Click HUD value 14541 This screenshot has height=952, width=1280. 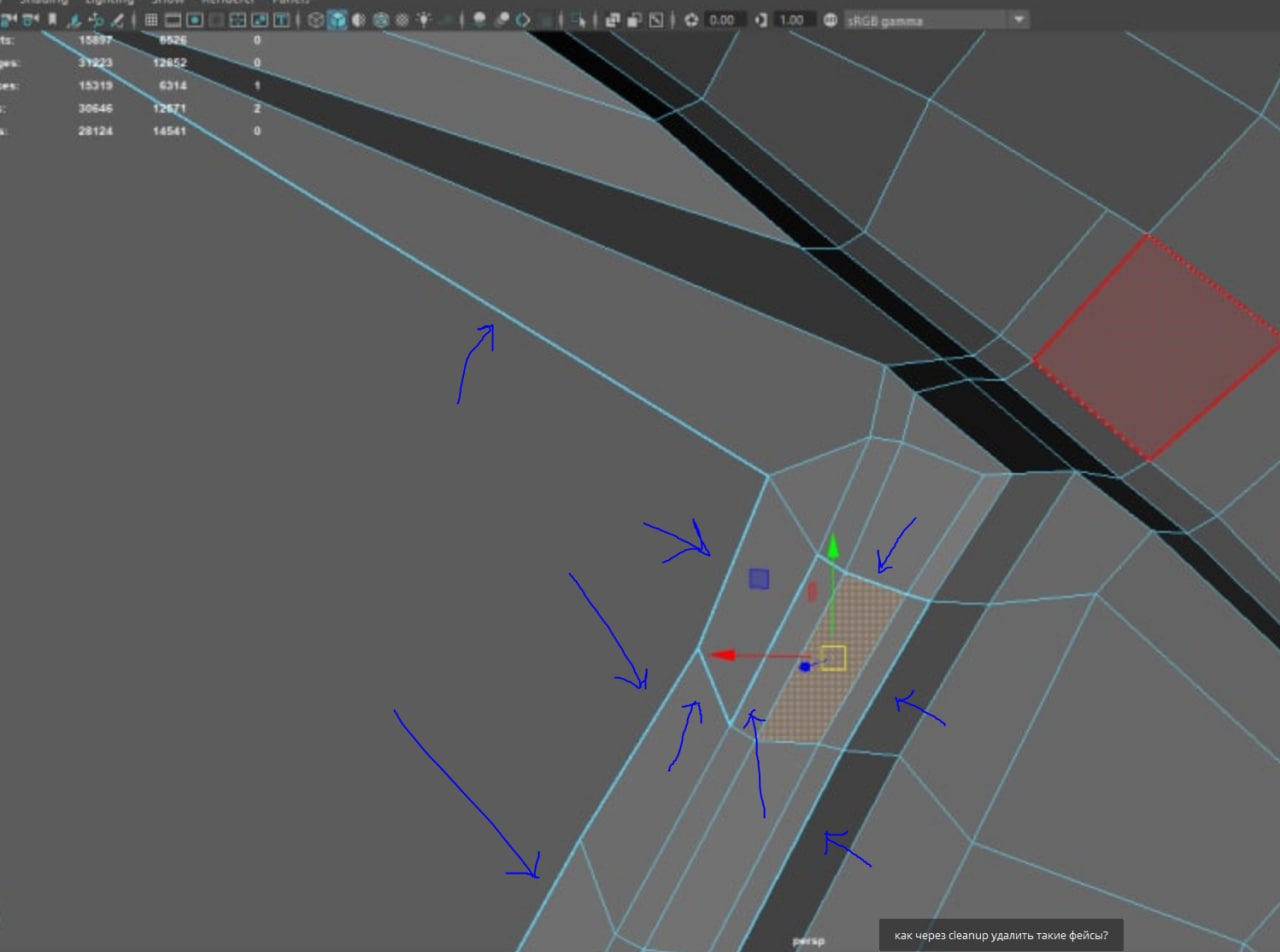pos(169,131)
